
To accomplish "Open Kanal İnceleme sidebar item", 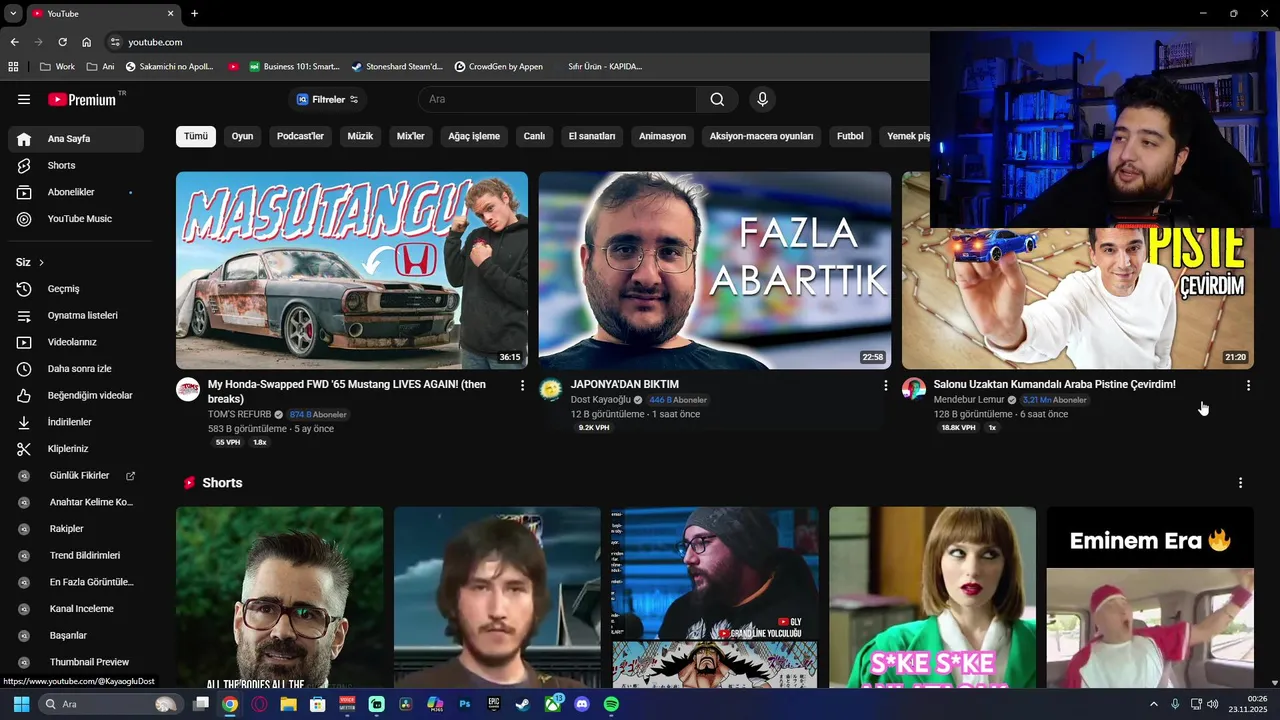I will (x=76, y=609).
